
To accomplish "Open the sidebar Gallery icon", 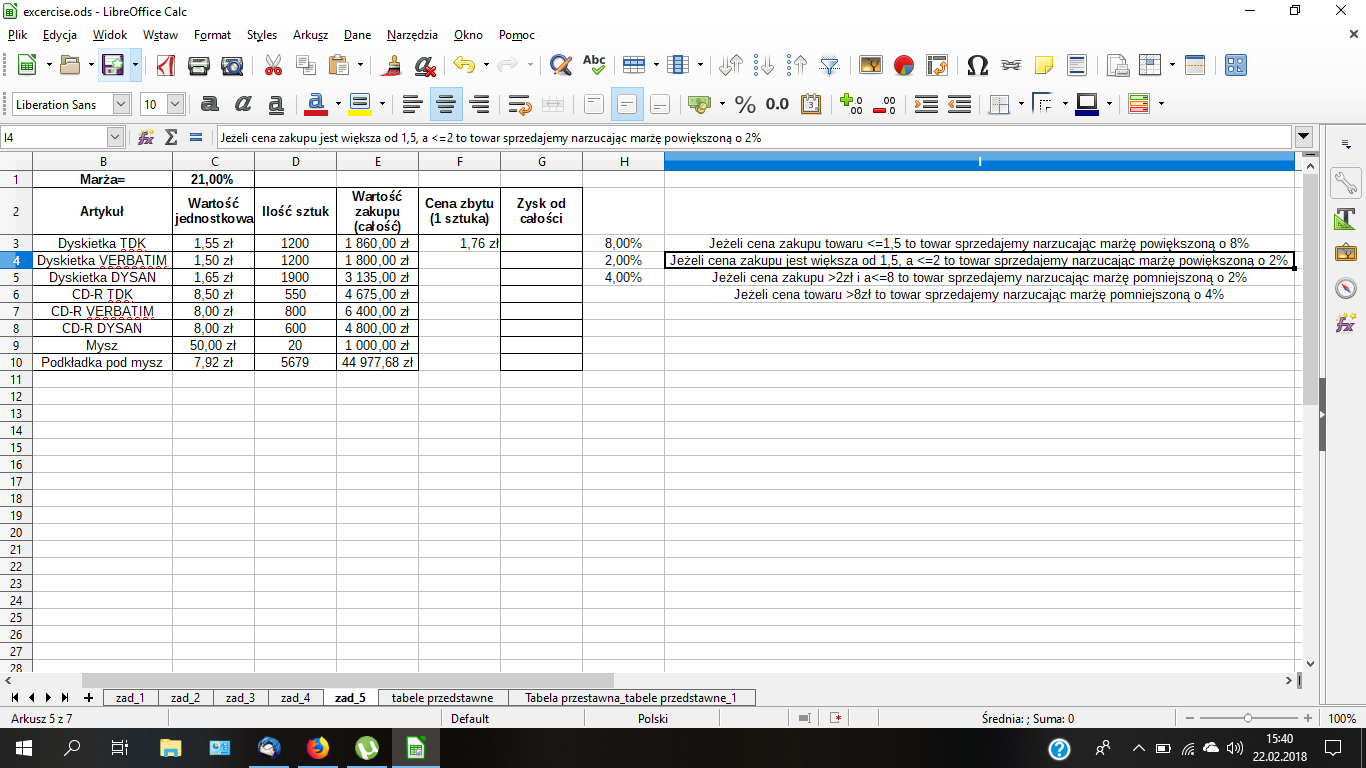I will tap(1345, 253).
